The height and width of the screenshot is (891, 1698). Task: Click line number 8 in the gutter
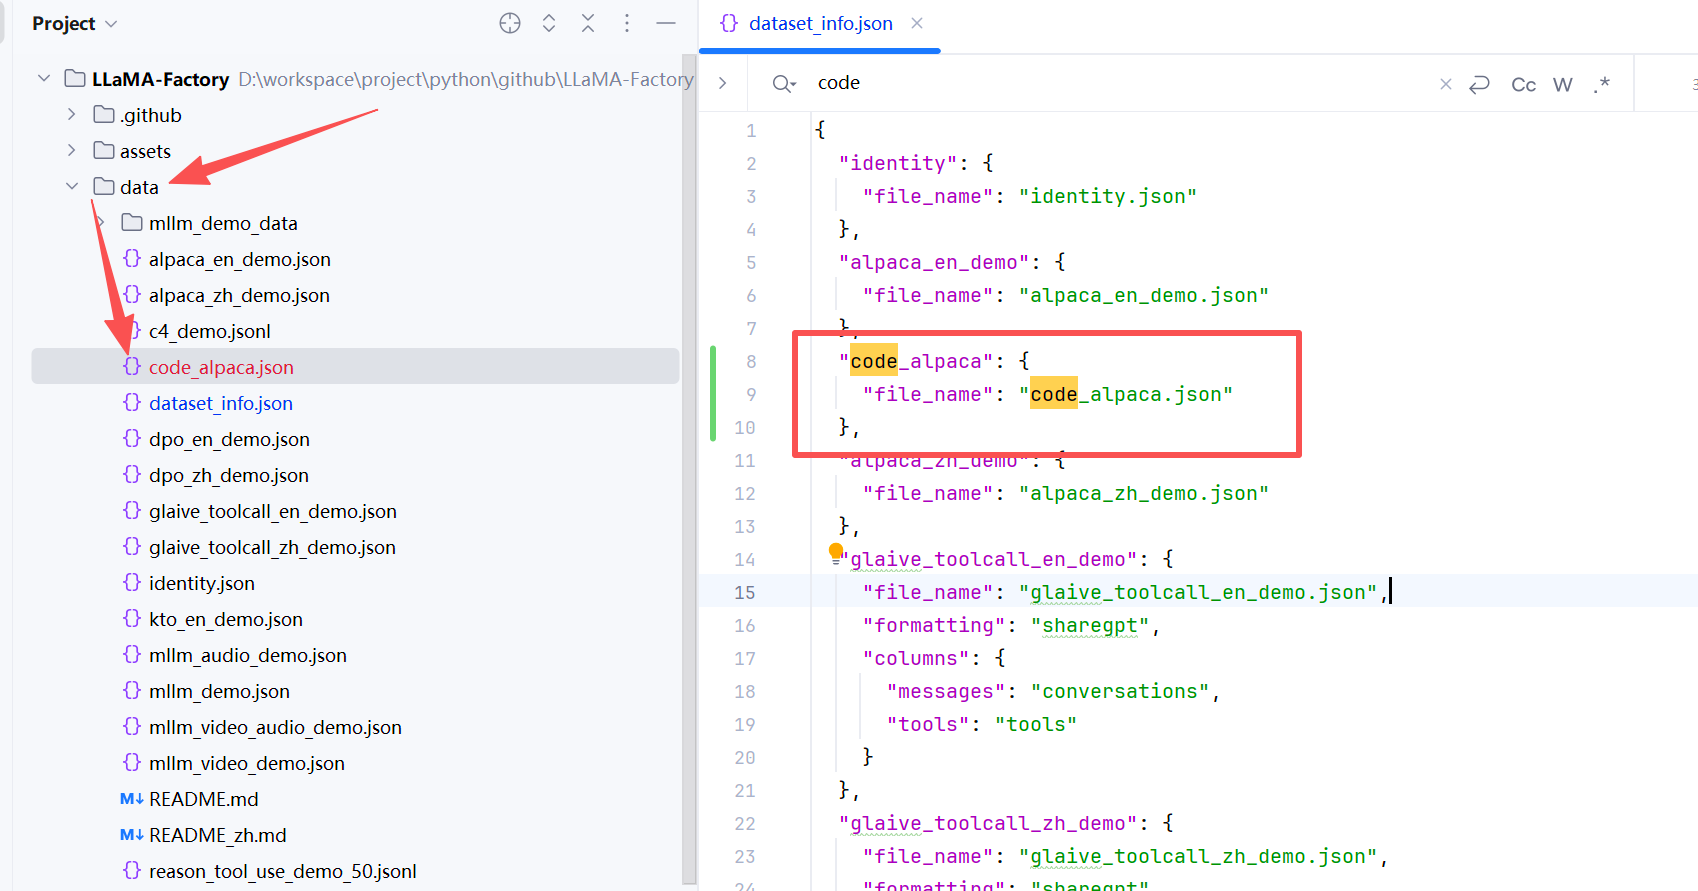point(751,361)
